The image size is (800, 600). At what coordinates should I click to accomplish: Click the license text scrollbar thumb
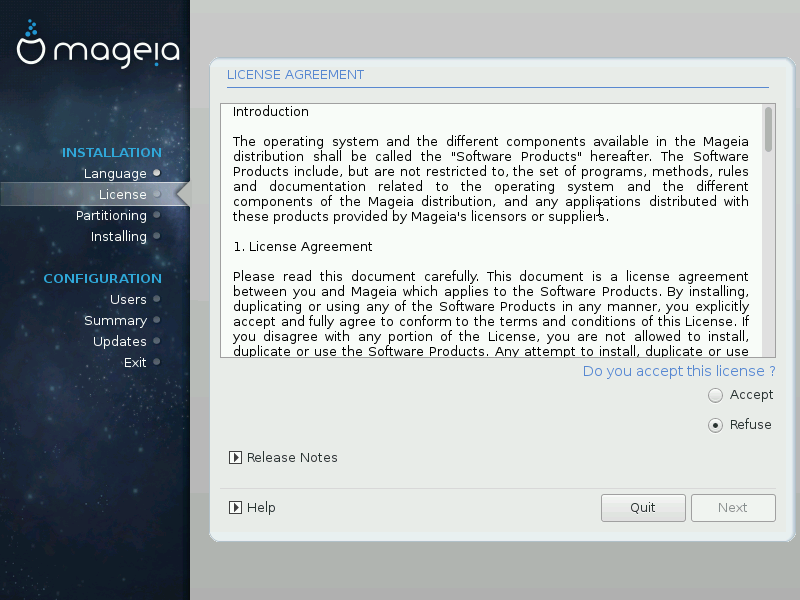(768, 129)
